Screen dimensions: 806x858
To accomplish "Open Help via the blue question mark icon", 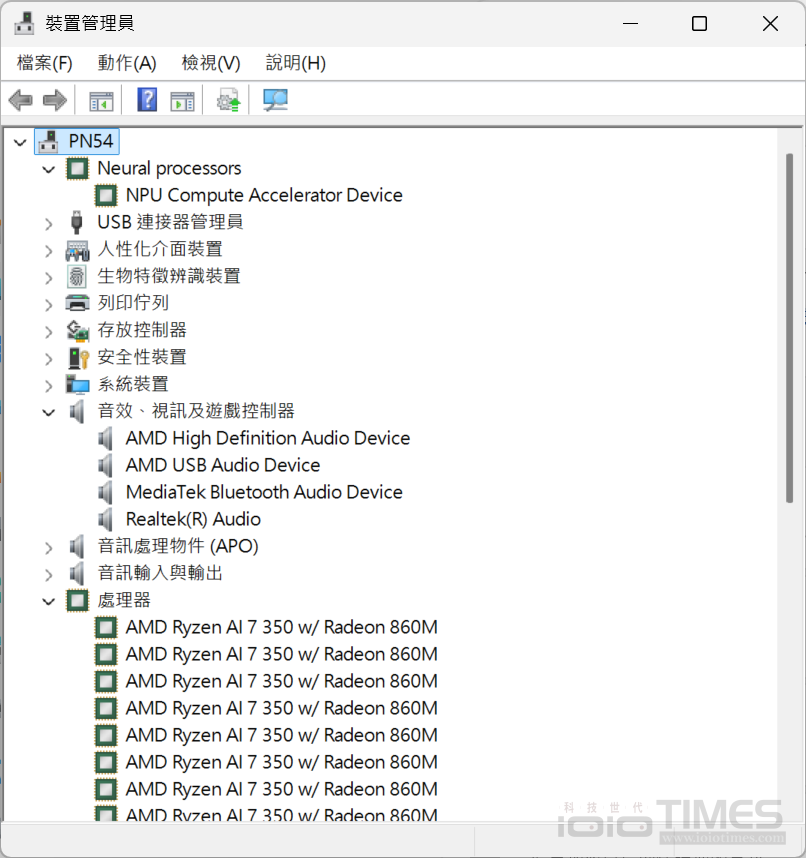I will [147, 100].
